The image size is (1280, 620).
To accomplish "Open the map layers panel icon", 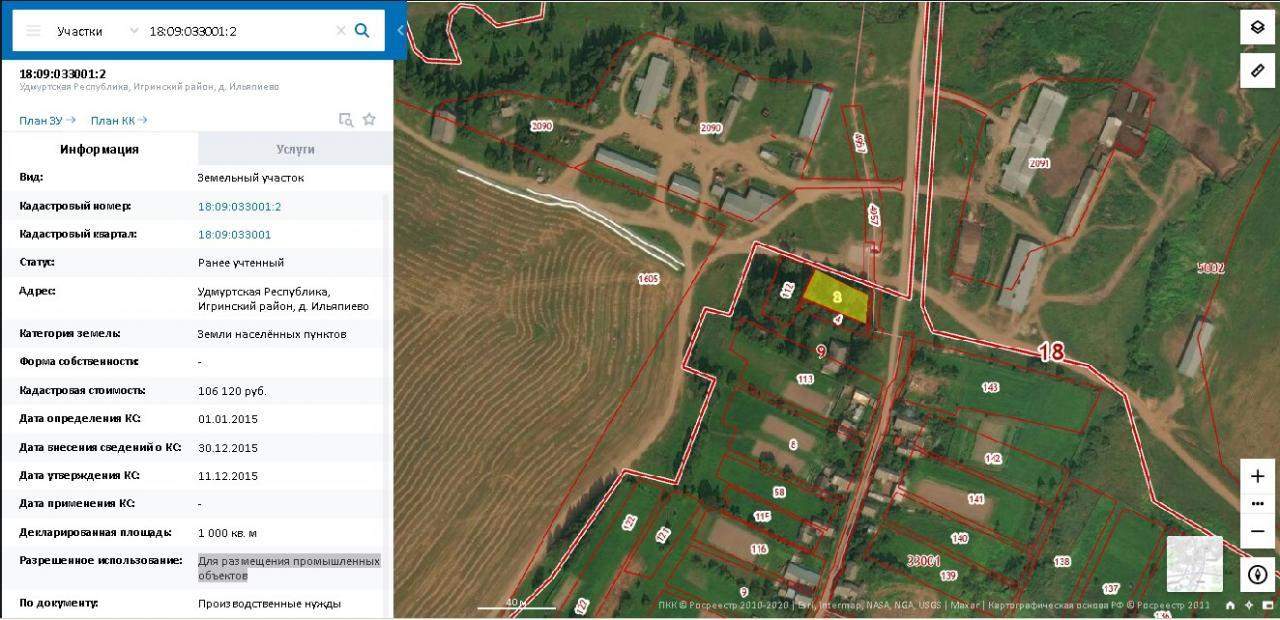I will pos(1257,28).
